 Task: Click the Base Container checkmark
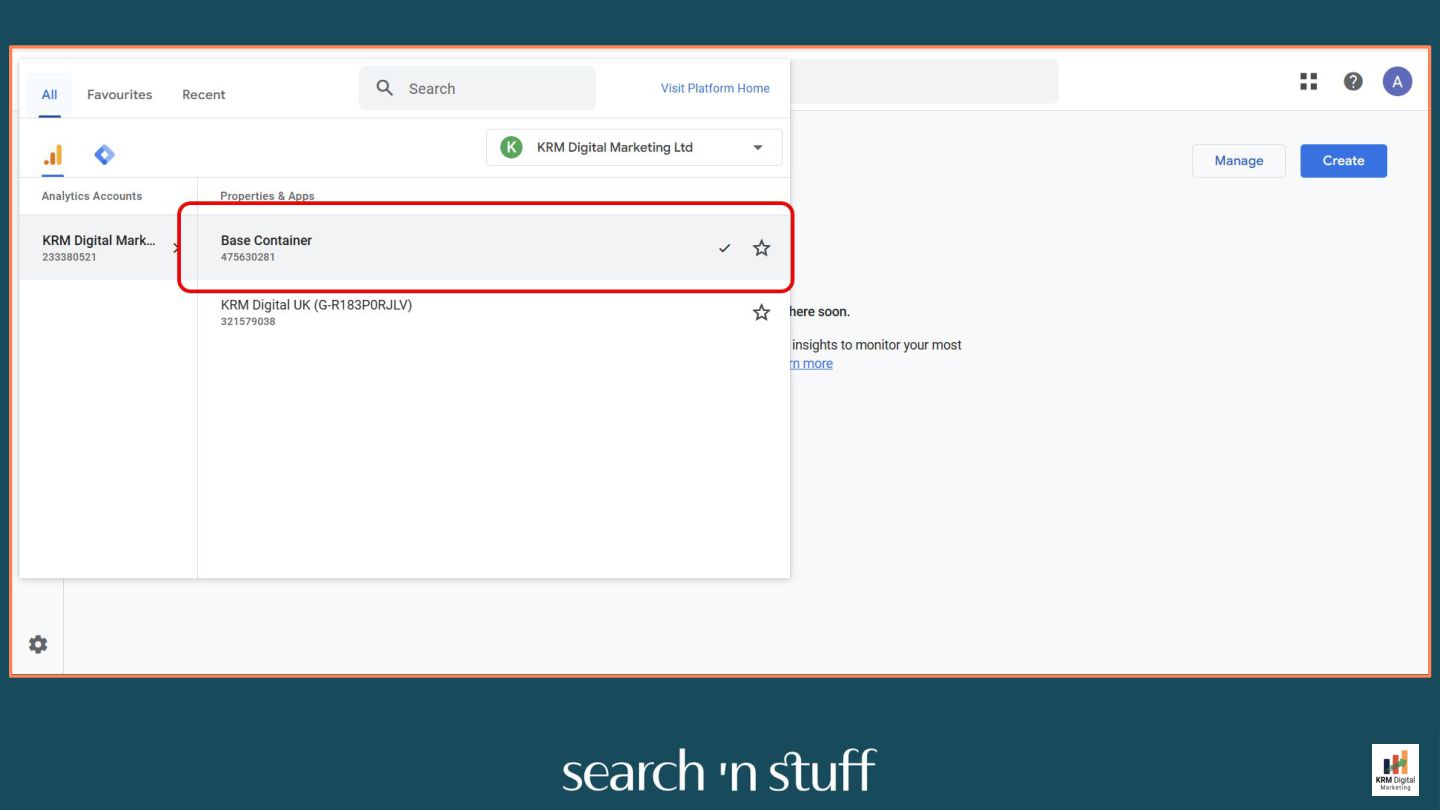(x=725, y=248)
